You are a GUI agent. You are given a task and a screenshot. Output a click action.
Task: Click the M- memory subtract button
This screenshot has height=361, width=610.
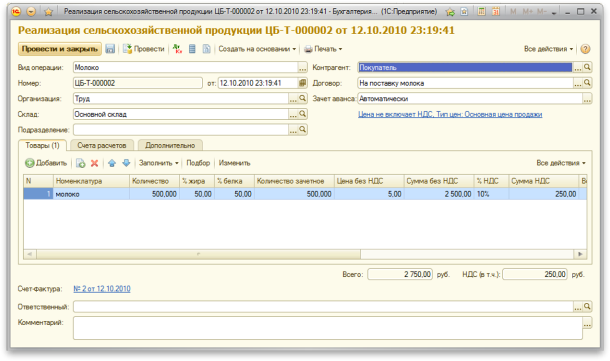[542, 12]
